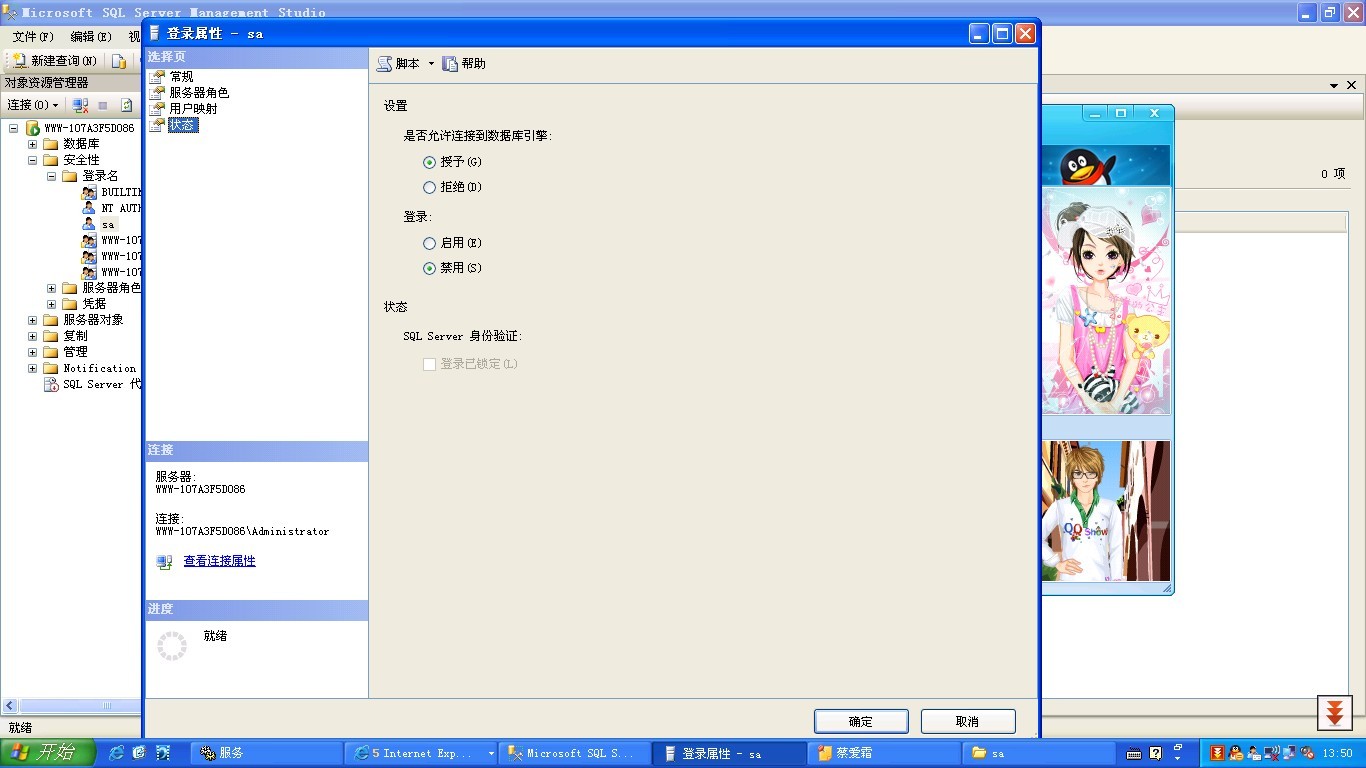Image resolution: width=1366 pixels, height=768 pixels.
Task: Click the 取消 button
Action: (968, 721)
